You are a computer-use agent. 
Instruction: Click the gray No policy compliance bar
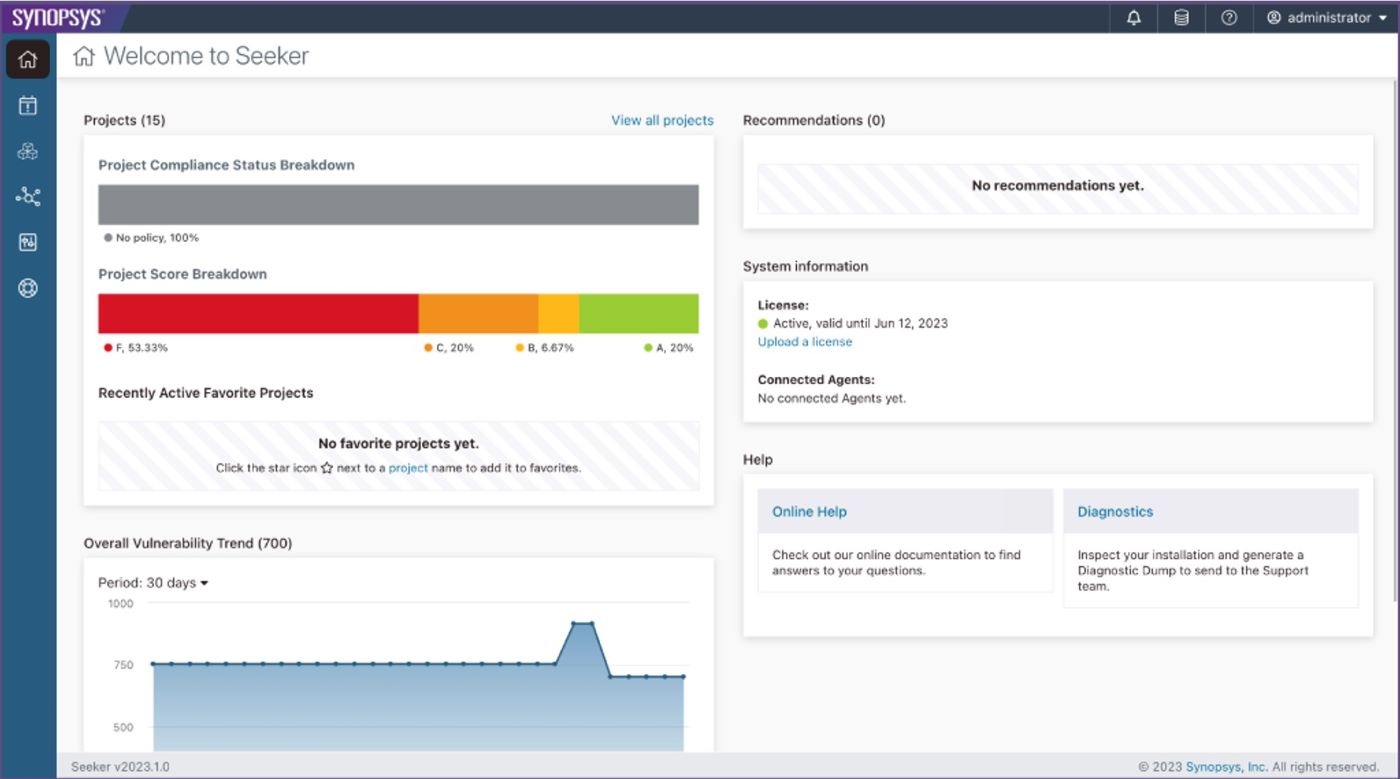398,204
